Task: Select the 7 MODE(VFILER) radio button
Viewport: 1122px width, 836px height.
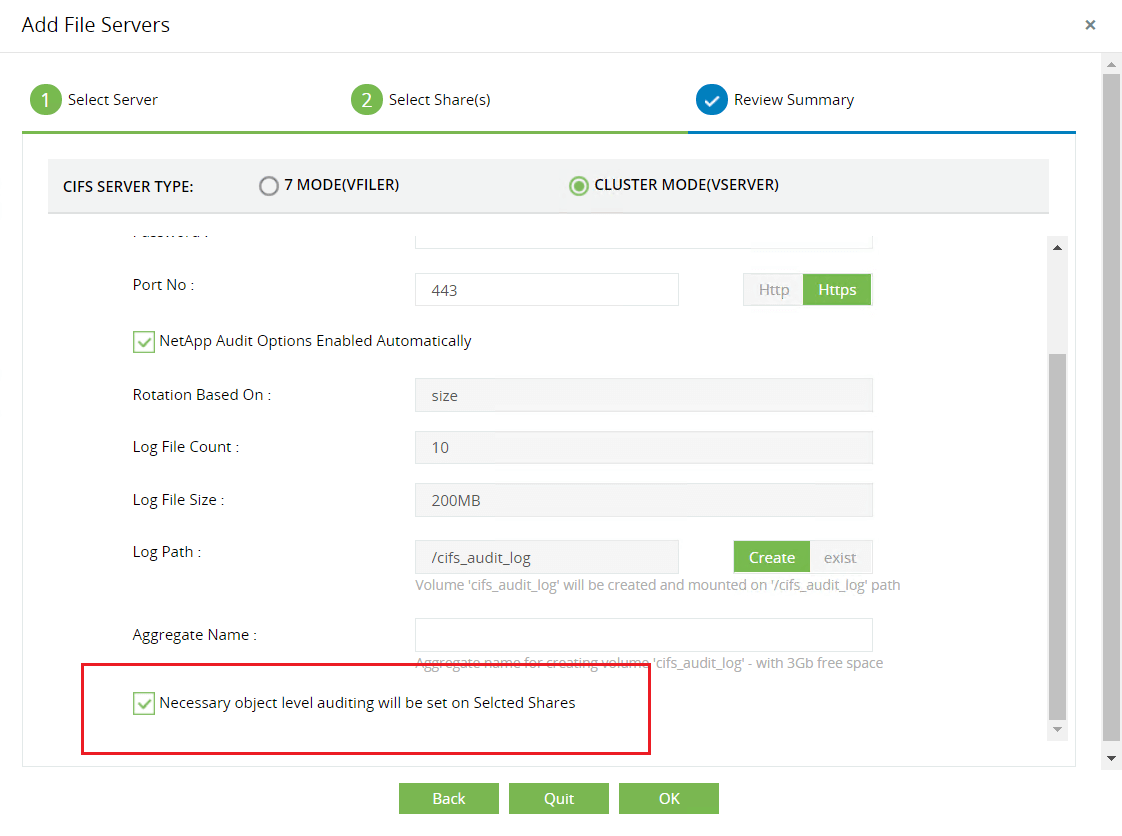Action: 268,185
